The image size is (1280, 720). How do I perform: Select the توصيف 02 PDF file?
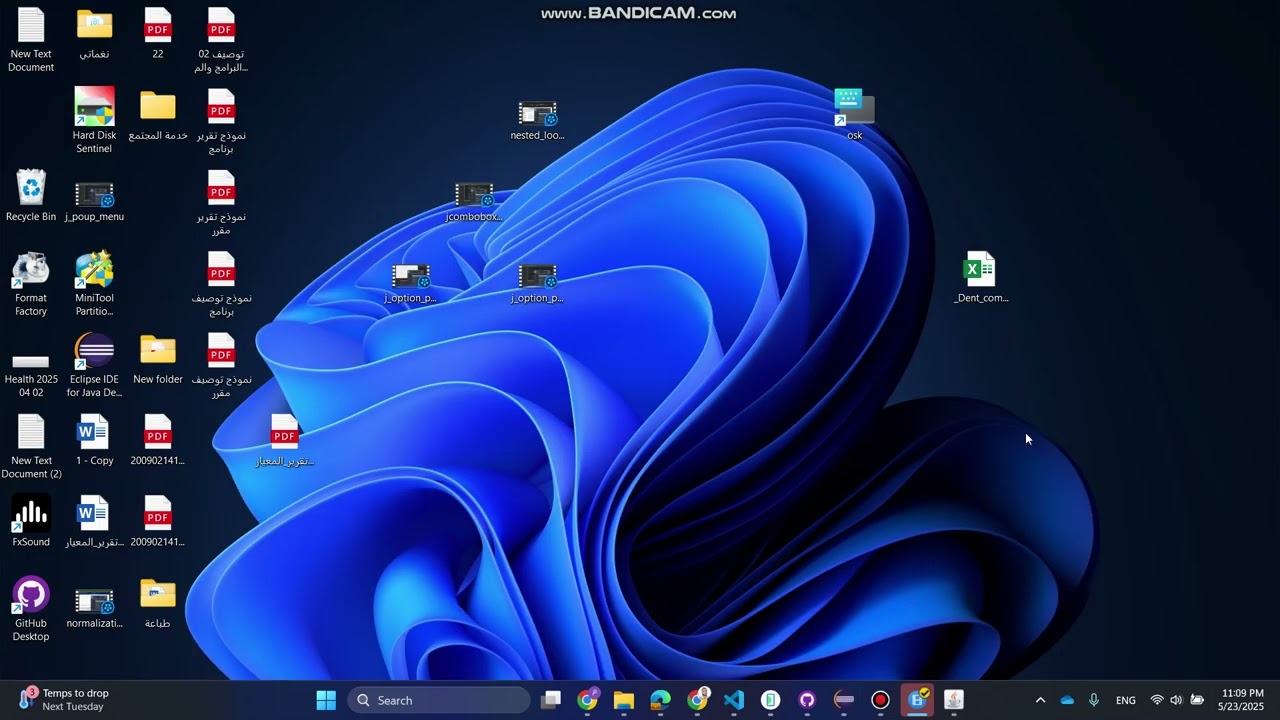click(x=221, y=40)
